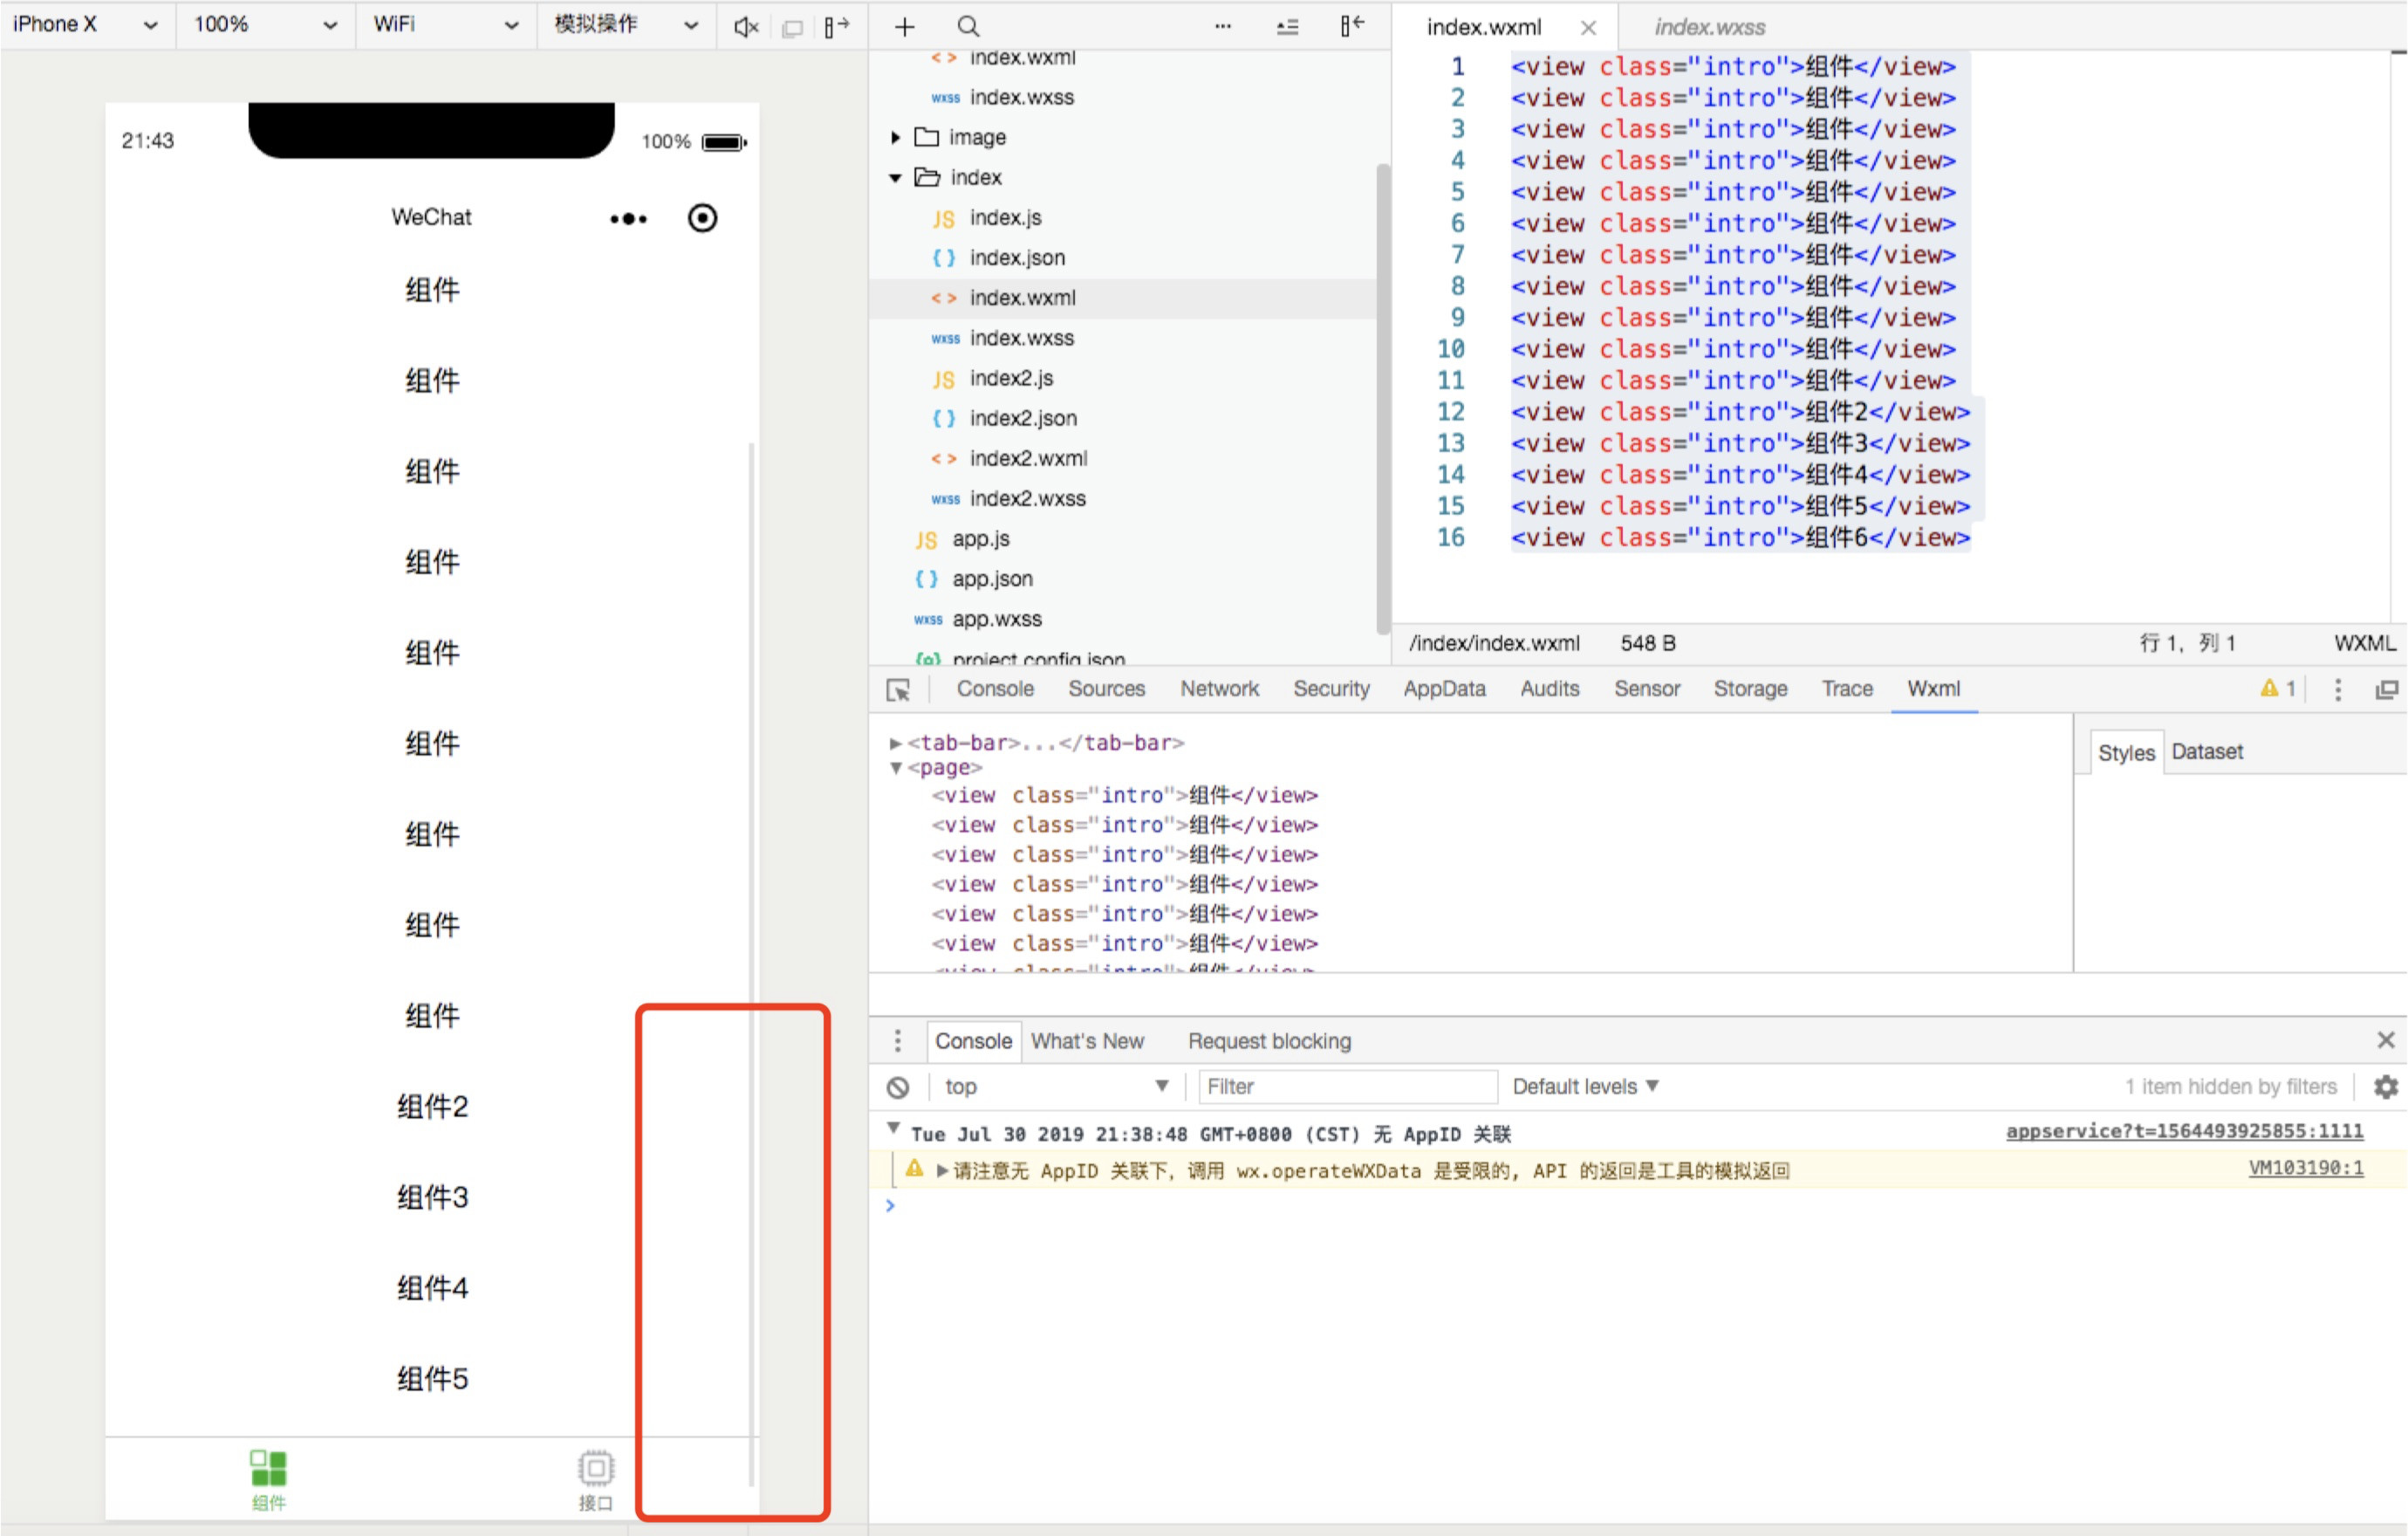Switch to the AppData tab

1443,689
